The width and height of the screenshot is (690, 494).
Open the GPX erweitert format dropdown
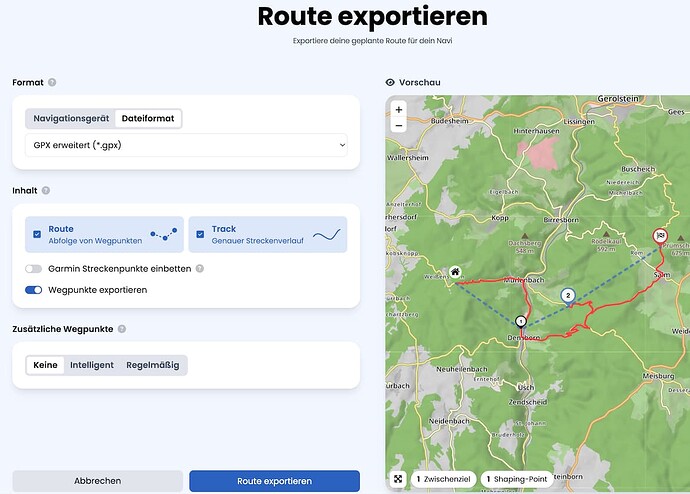[186, 145]
